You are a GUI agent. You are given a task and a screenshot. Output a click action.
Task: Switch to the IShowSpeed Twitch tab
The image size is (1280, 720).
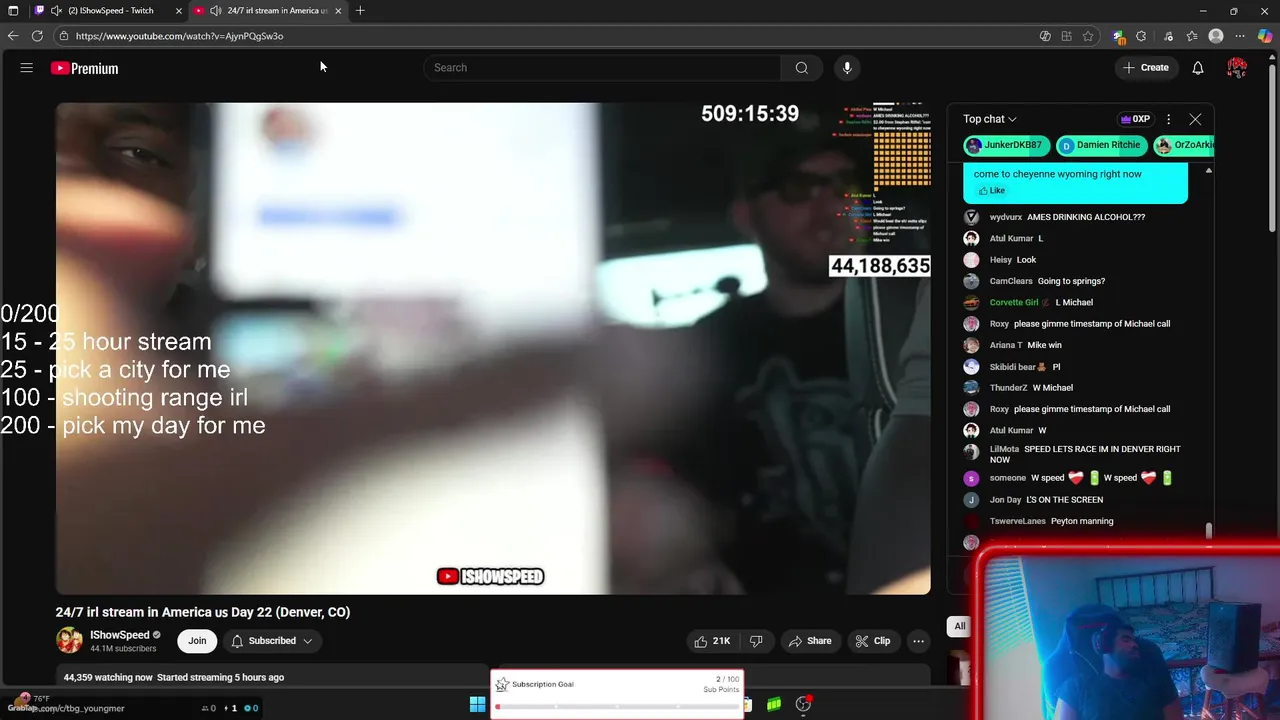pos(110,11)
